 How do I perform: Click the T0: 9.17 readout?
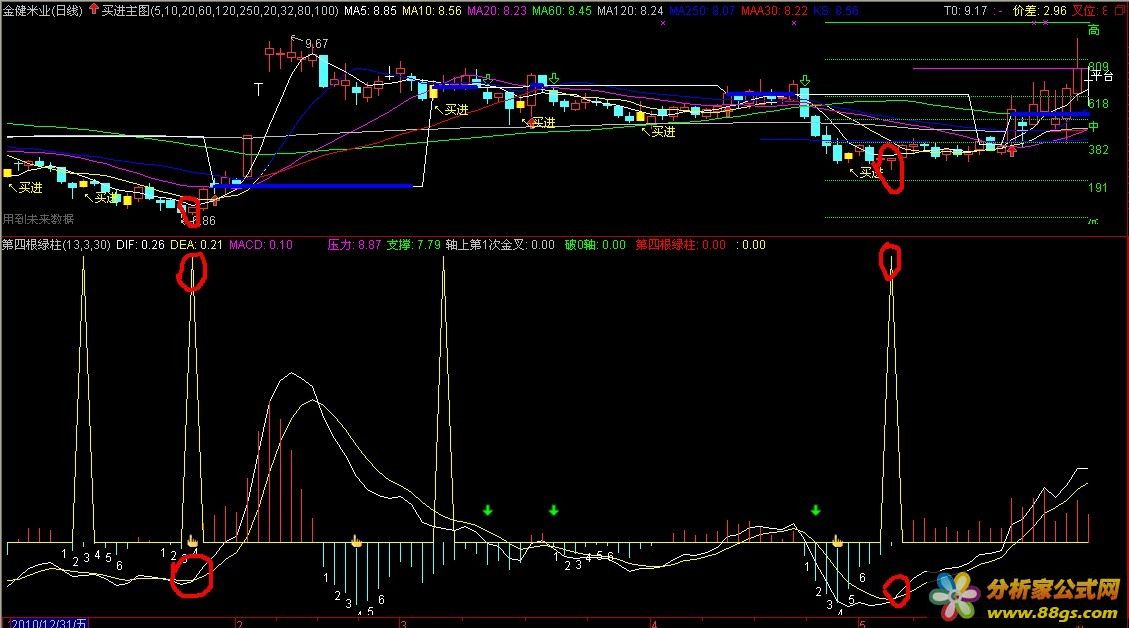click(x=965, y=10)
